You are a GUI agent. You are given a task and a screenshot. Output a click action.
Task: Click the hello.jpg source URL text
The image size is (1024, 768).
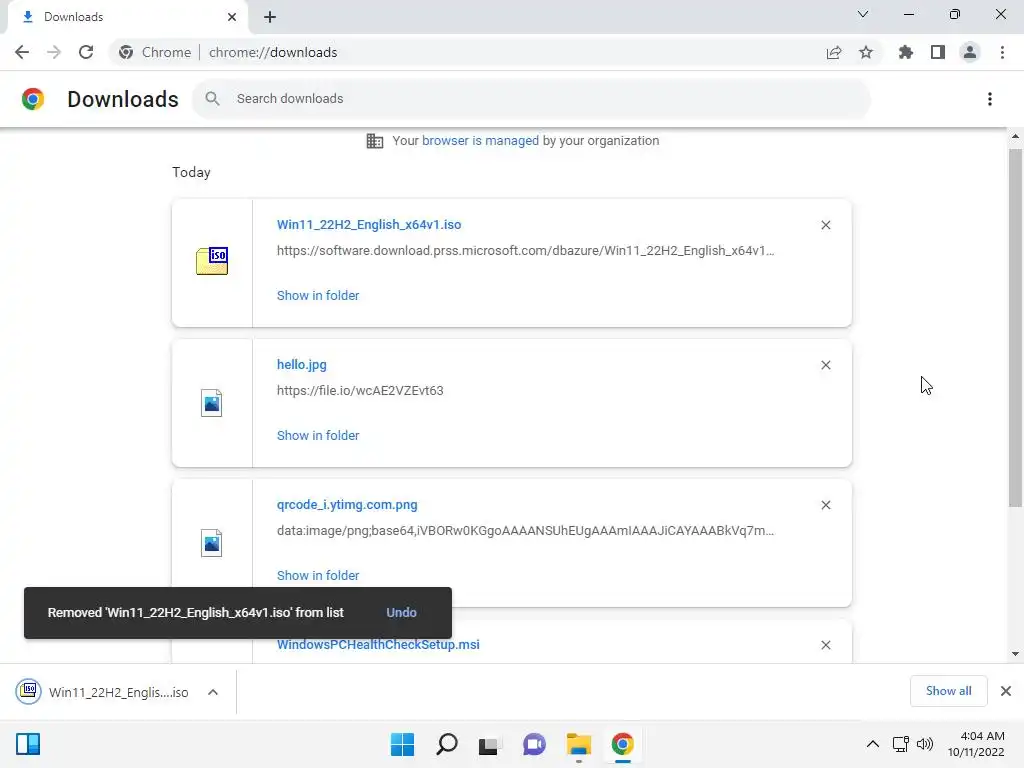[x=360, y=391]
